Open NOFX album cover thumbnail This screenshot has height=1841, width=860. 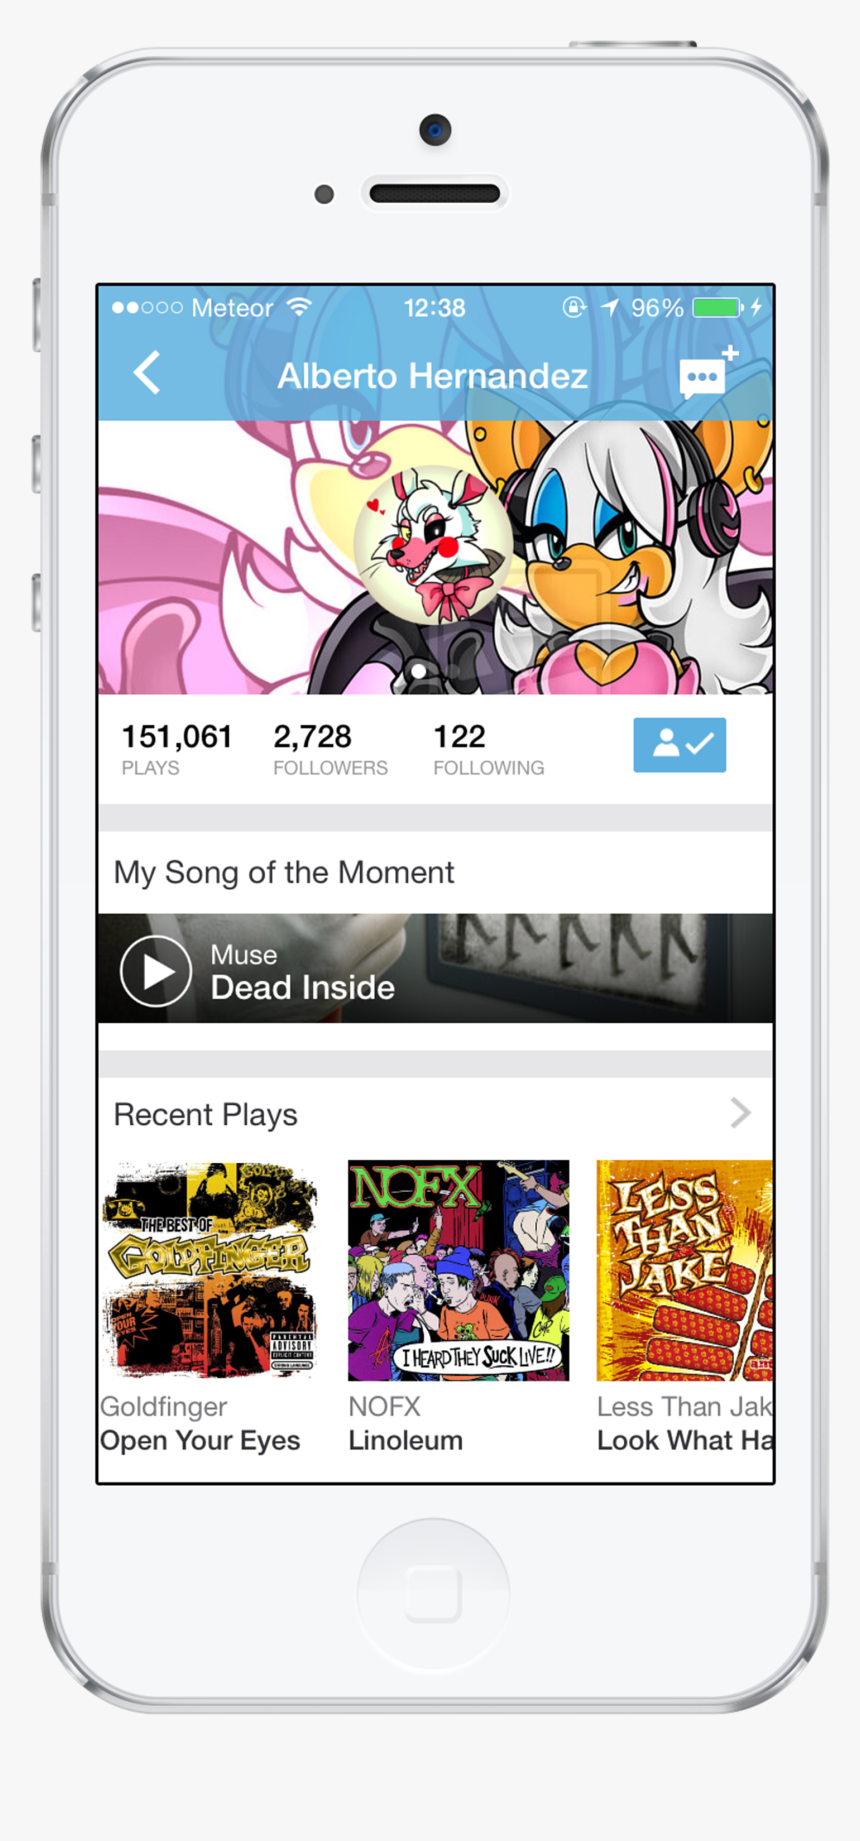tap(458, 1270)
